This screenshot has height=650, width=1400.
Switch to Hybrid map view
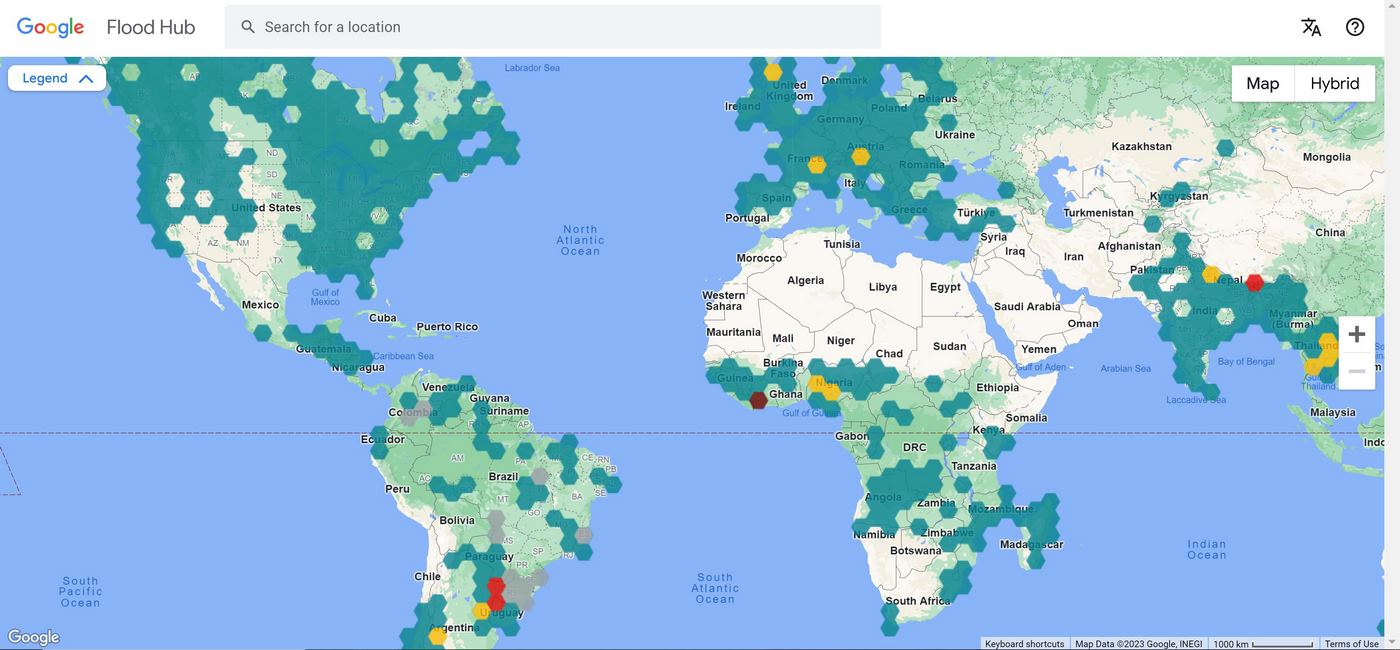click(1334, 83)
